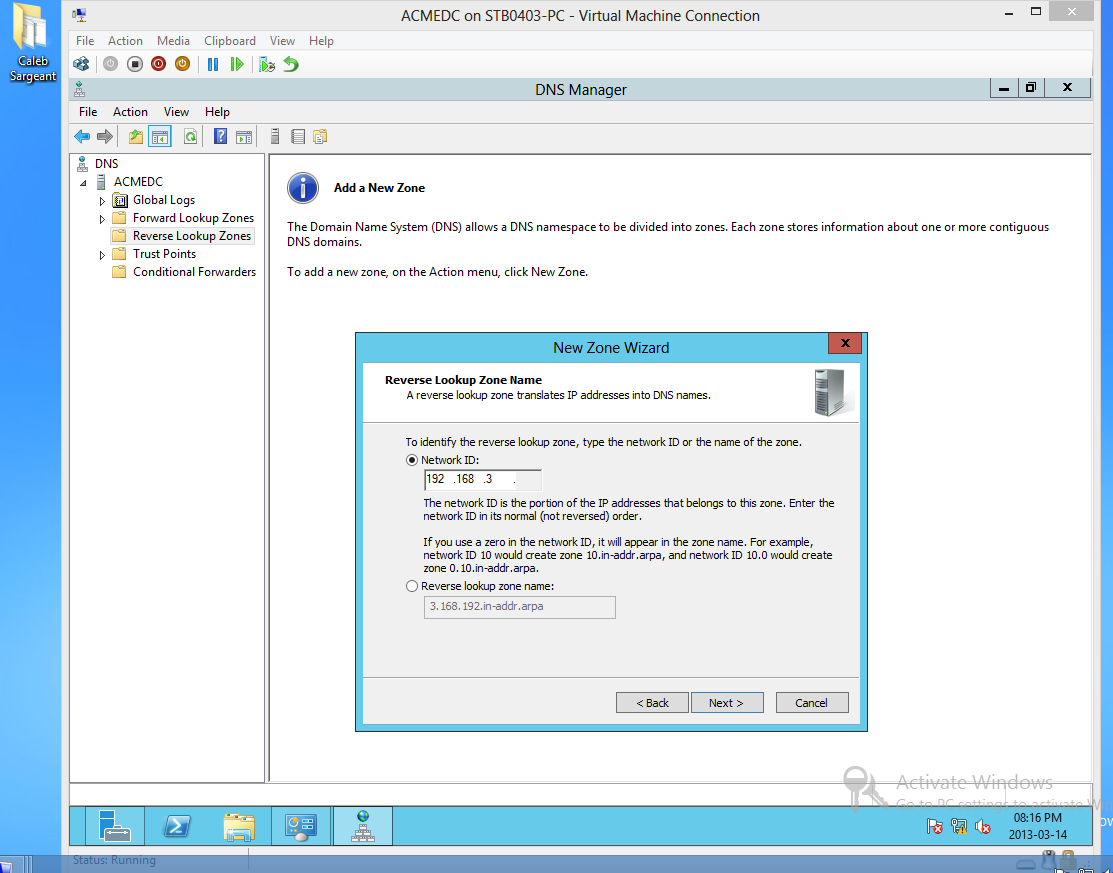Toggle Show/Hide Action Pane icon
The image size is (1113, 873).
244,136
